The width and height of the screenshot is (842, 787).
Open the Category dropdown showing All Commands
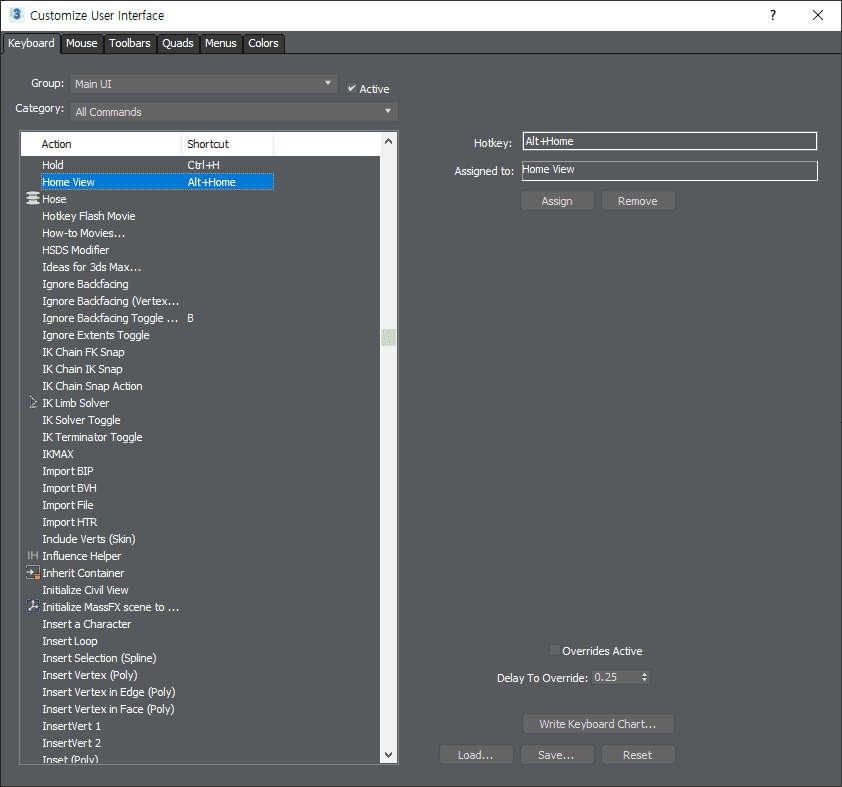coord(234,112)
